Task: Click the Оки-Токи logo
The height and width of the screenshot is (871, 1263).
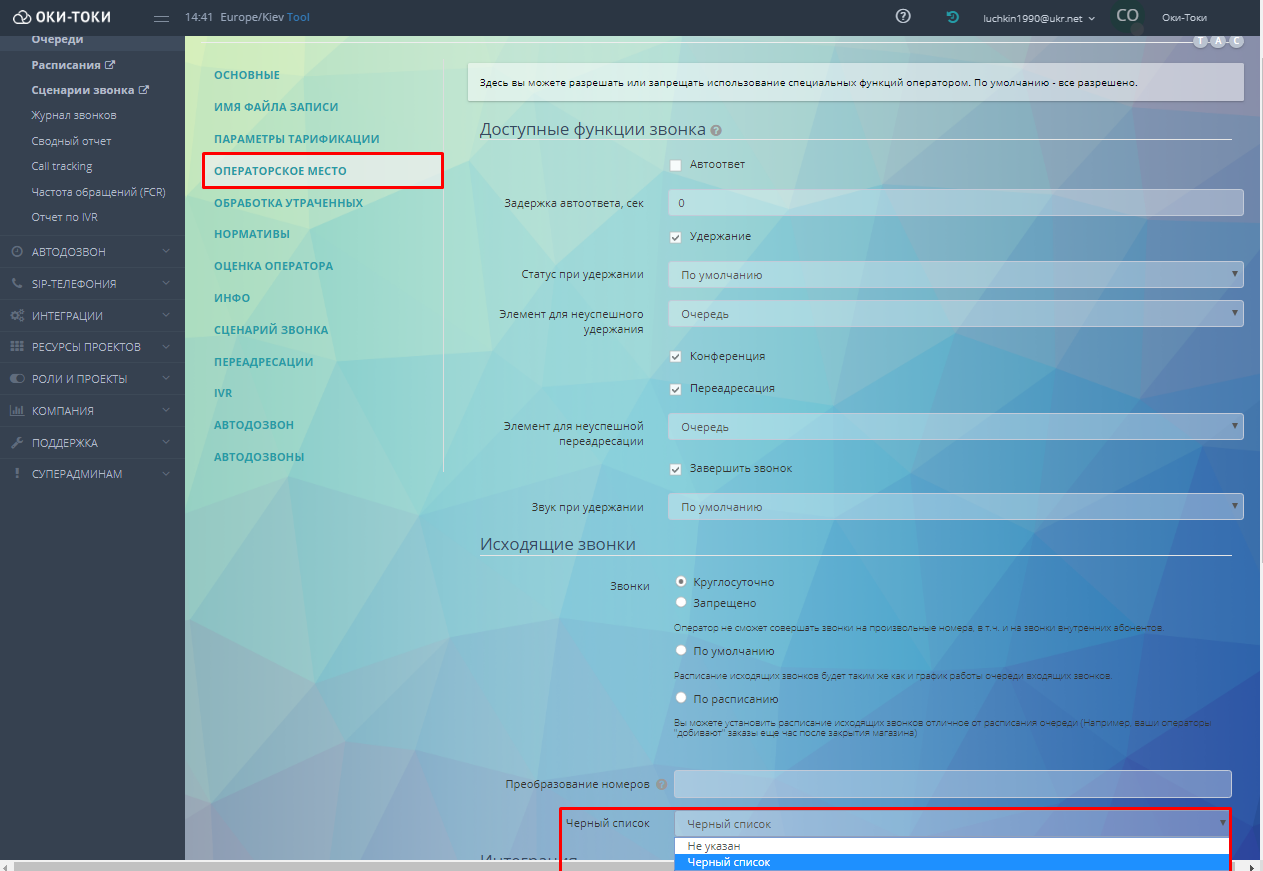Action: tap(62, 17)
